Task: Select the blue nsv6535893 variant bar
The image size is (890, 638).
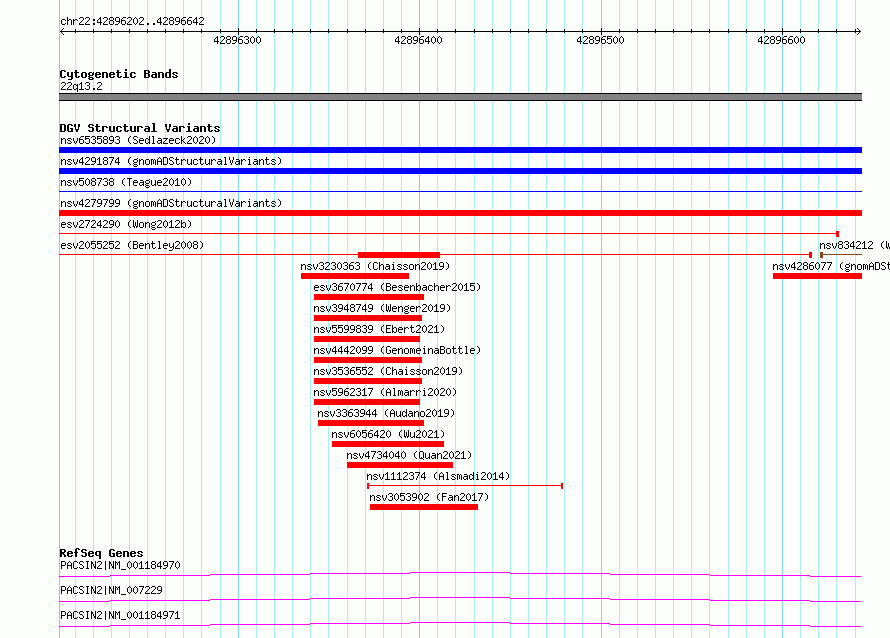Action: point(460,150)
